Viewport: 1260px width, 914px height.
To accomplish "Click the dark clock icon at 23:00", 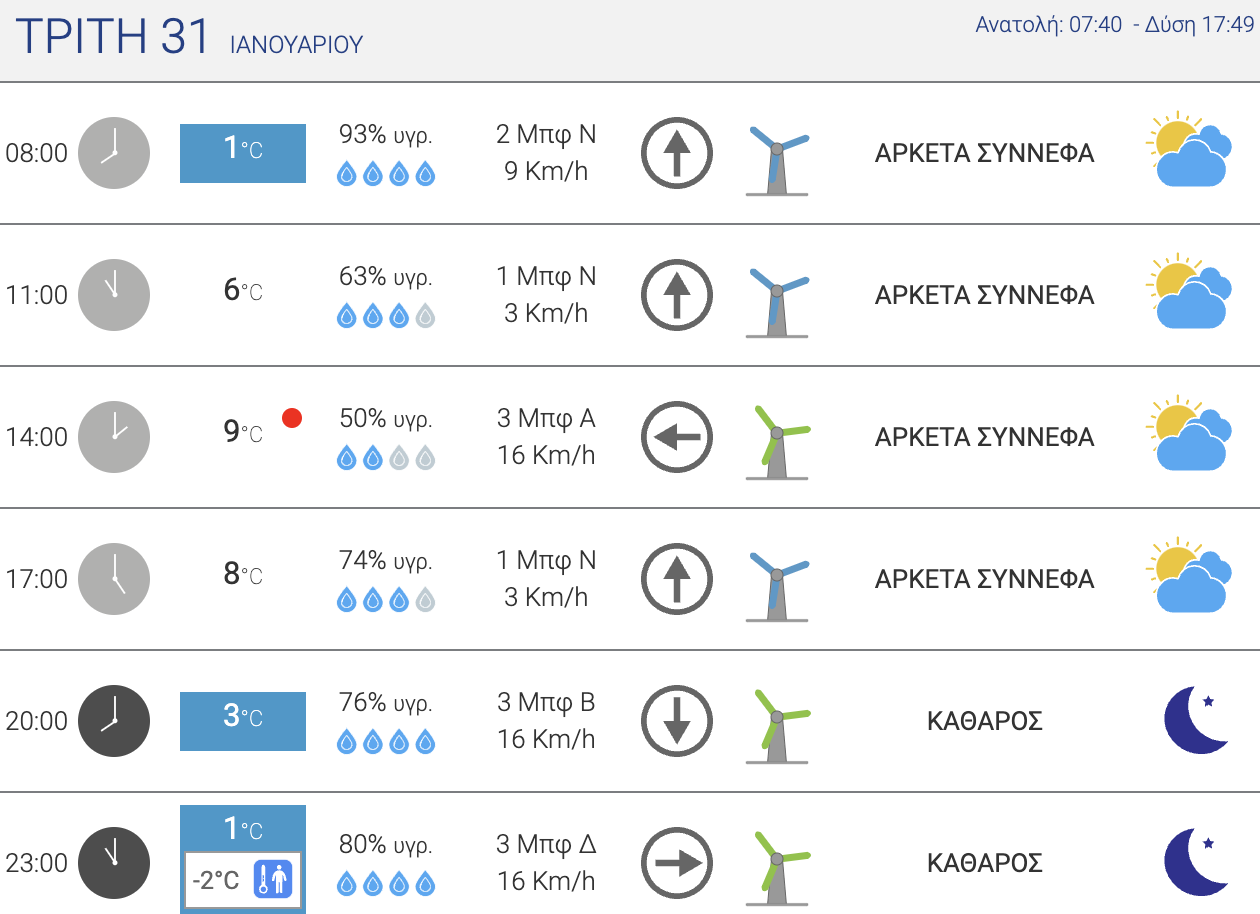I will [114, 863].
